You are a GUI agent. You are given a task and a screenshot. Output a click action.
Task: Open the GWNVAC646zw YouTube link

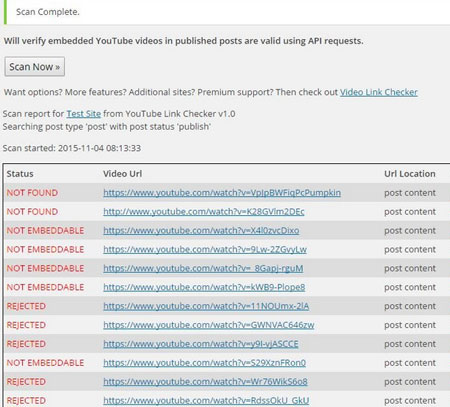pos(209,325)
